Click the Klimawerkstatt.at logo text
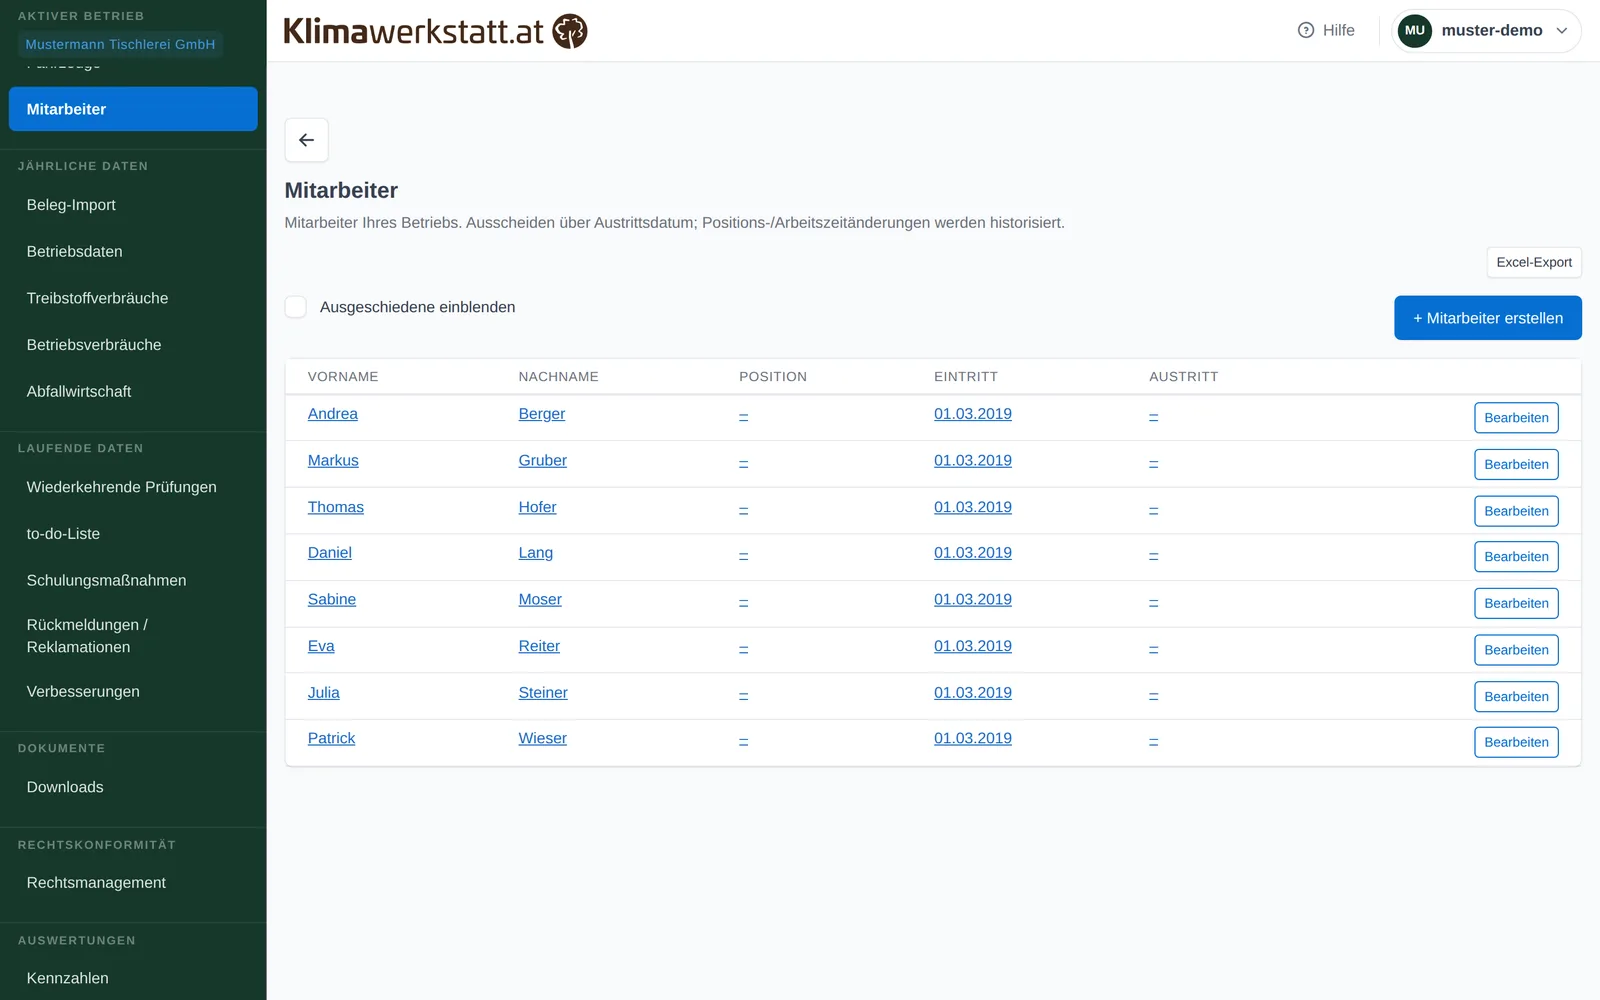 [x=413, y=31]
